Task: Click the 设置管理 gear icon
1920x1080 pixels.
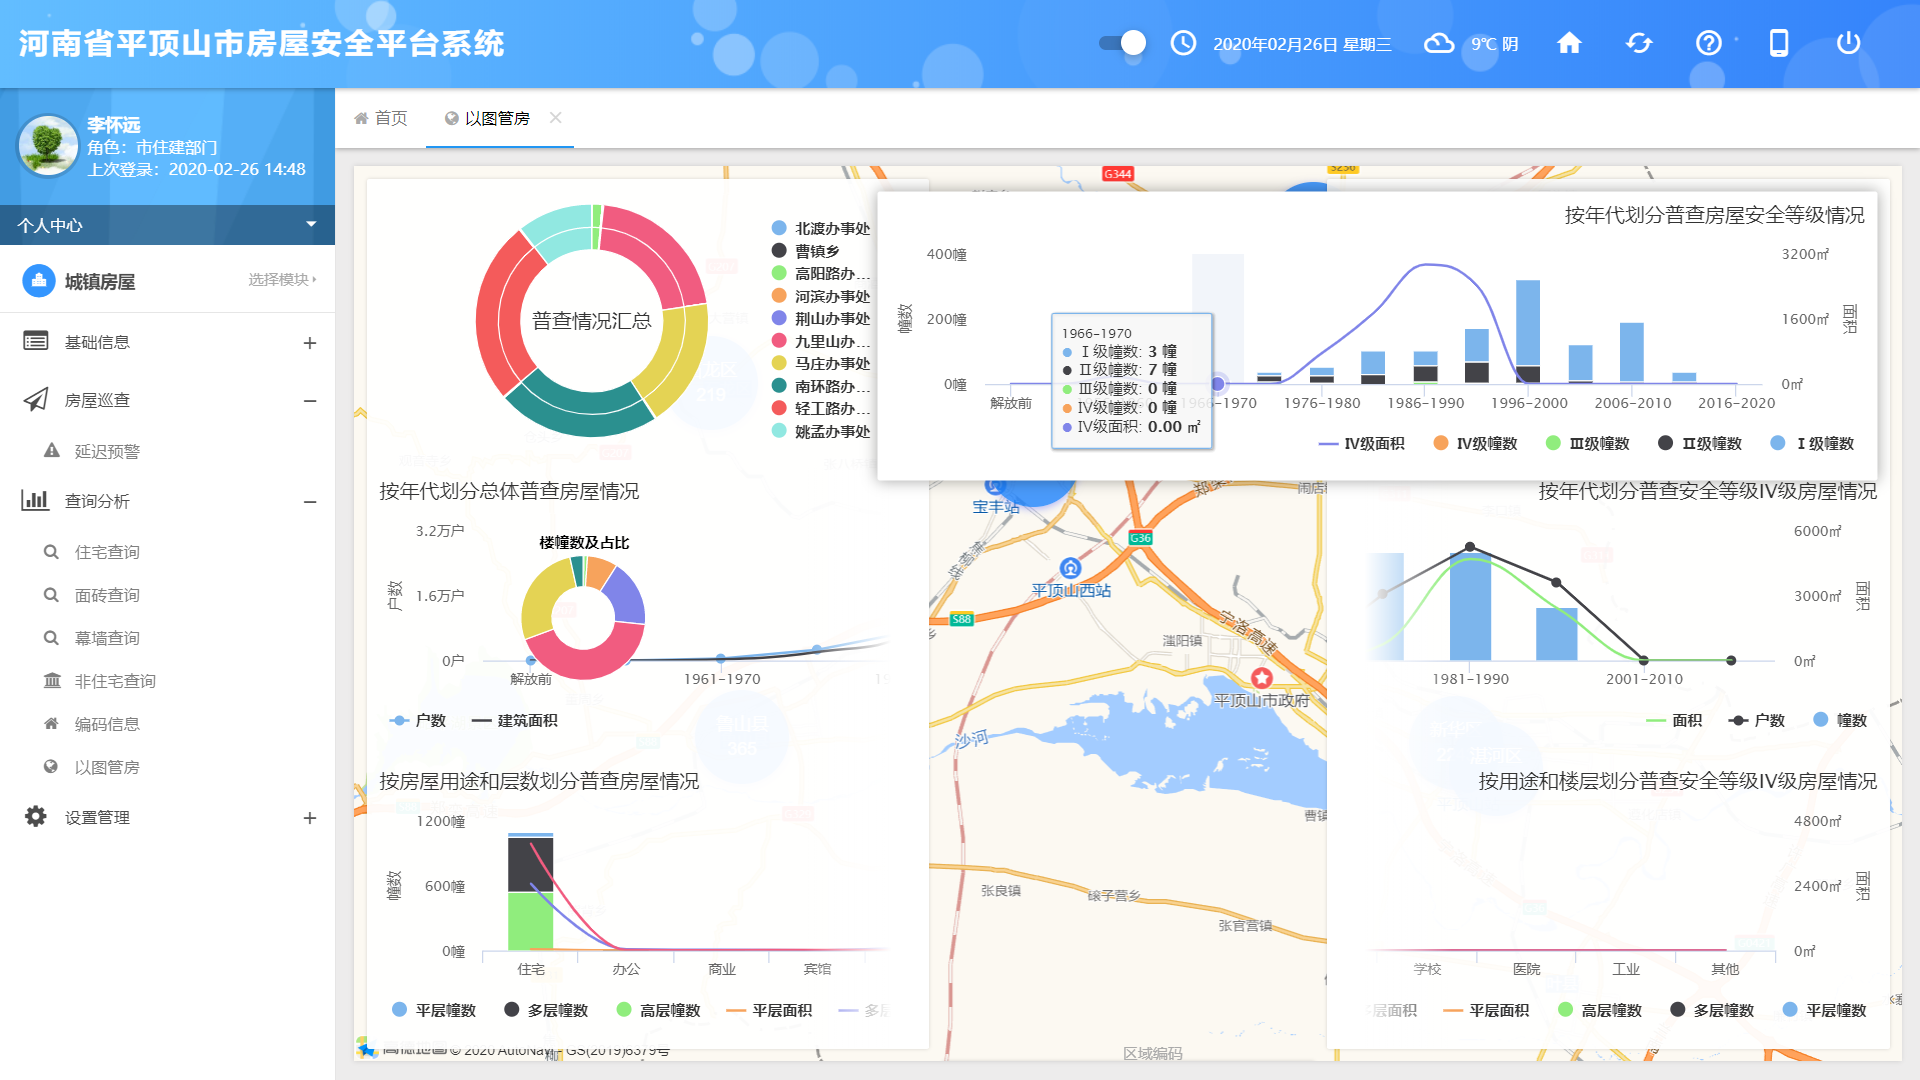Action: pos(36,816)
